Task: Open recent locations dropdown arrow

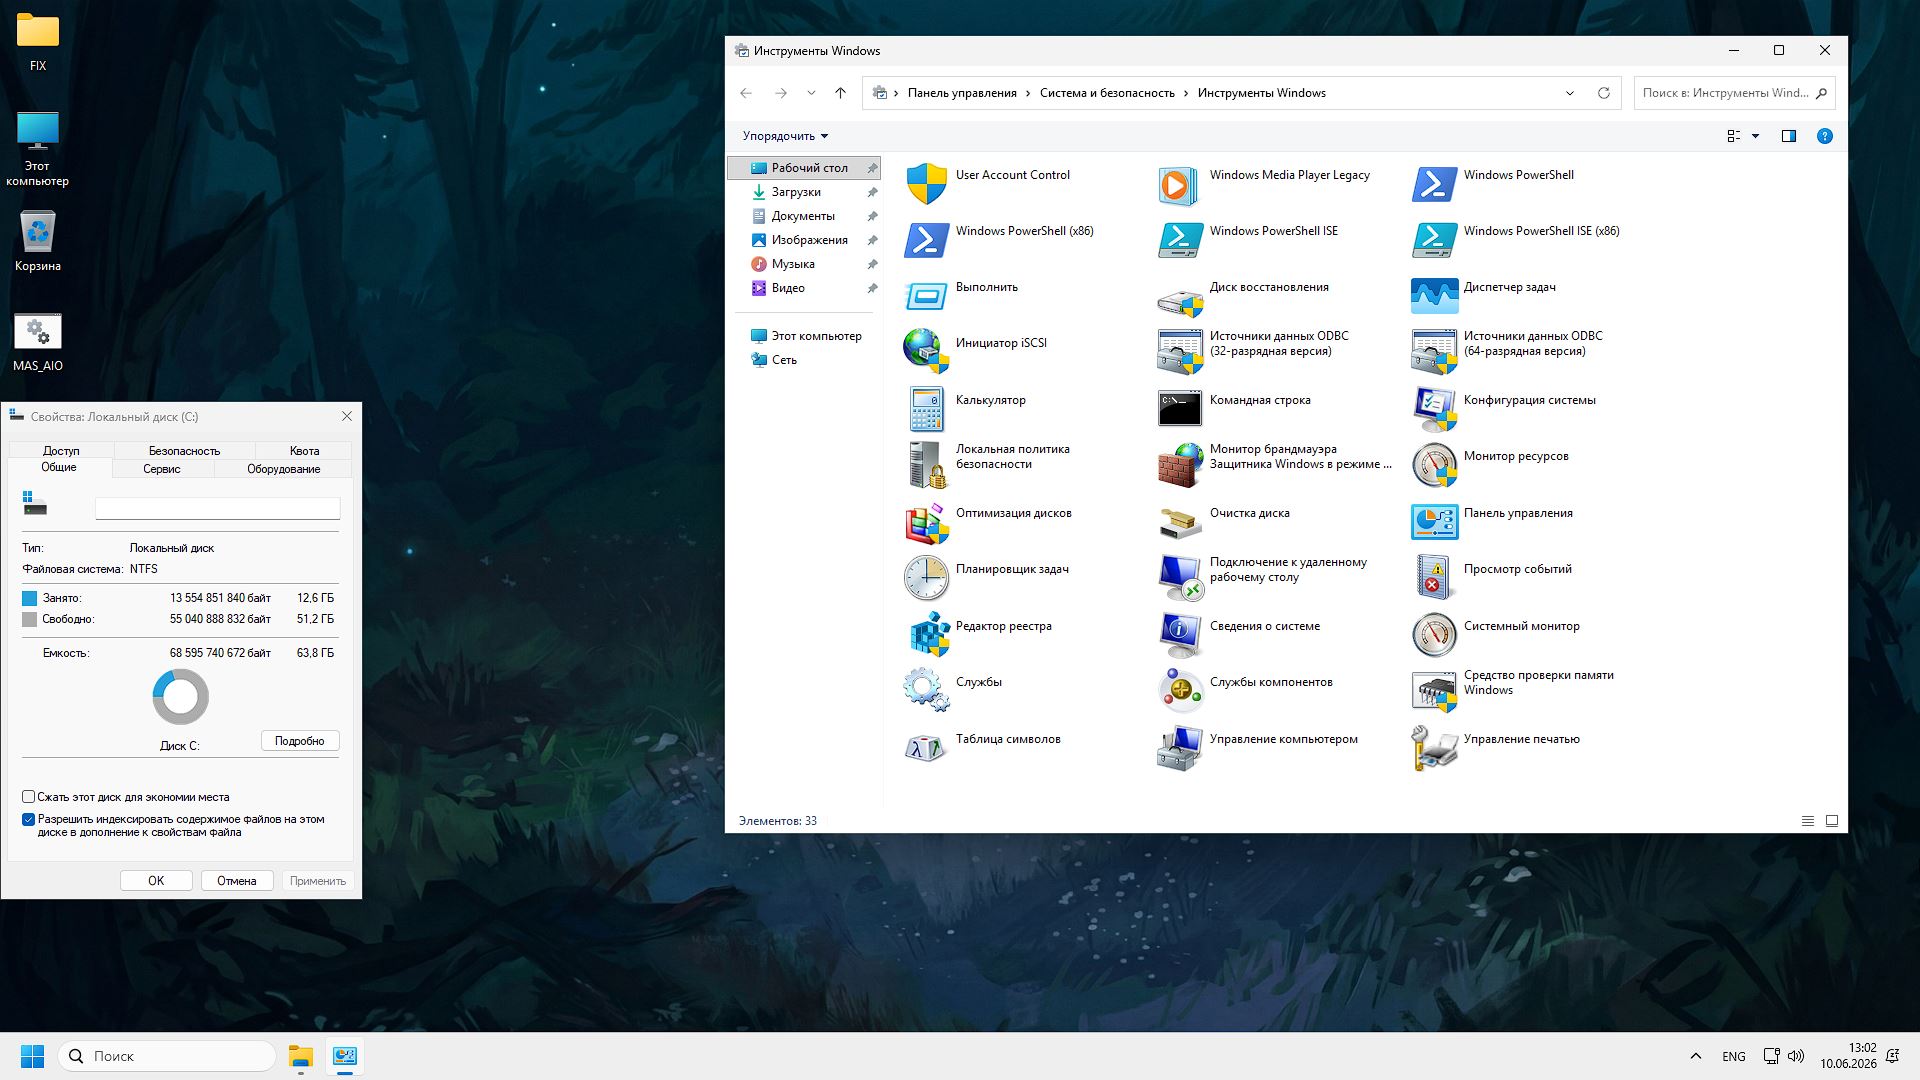Action: point(811,93)
